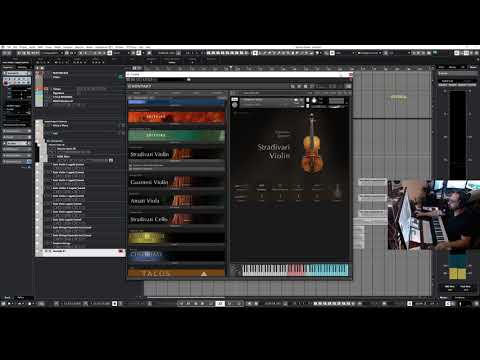Screen dimensions: 480x360
Task: Open the File menu in Cubase
Action: tap(9, 47)
